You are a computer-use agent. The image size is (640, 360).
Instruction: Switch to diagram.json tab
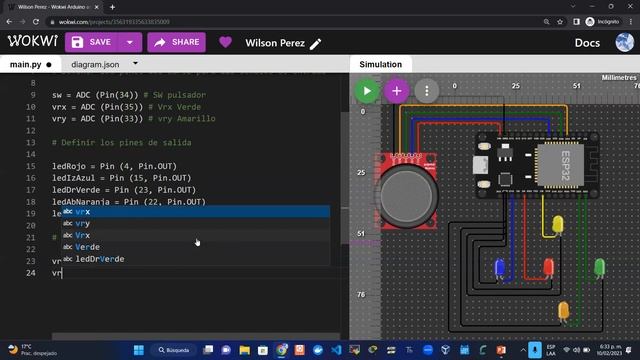(x=95, y=64)
